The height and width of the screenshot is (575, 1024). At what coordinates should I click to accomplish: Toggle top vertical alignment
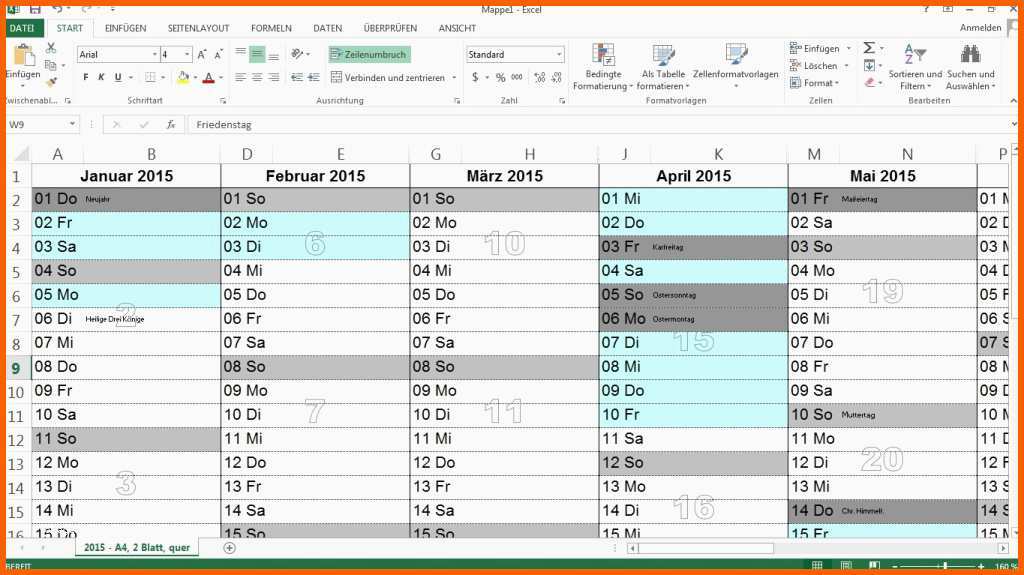pyautogui.click(x=240, y=54)
